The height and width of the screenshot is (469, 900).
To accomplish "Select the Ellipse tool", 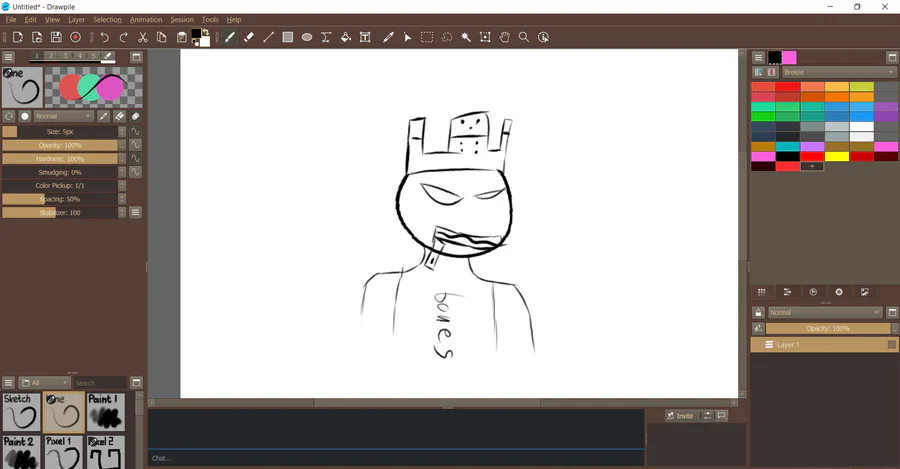I will pos(307,37).
